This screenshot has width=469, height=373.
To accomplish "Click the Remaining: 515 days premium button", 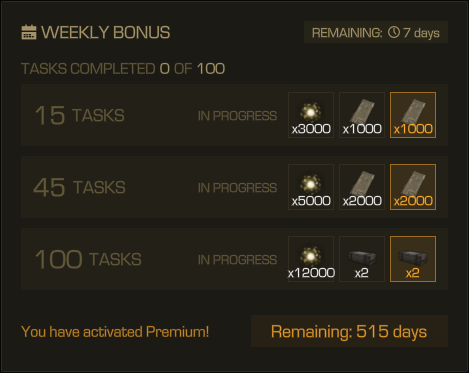I will 349,331.
